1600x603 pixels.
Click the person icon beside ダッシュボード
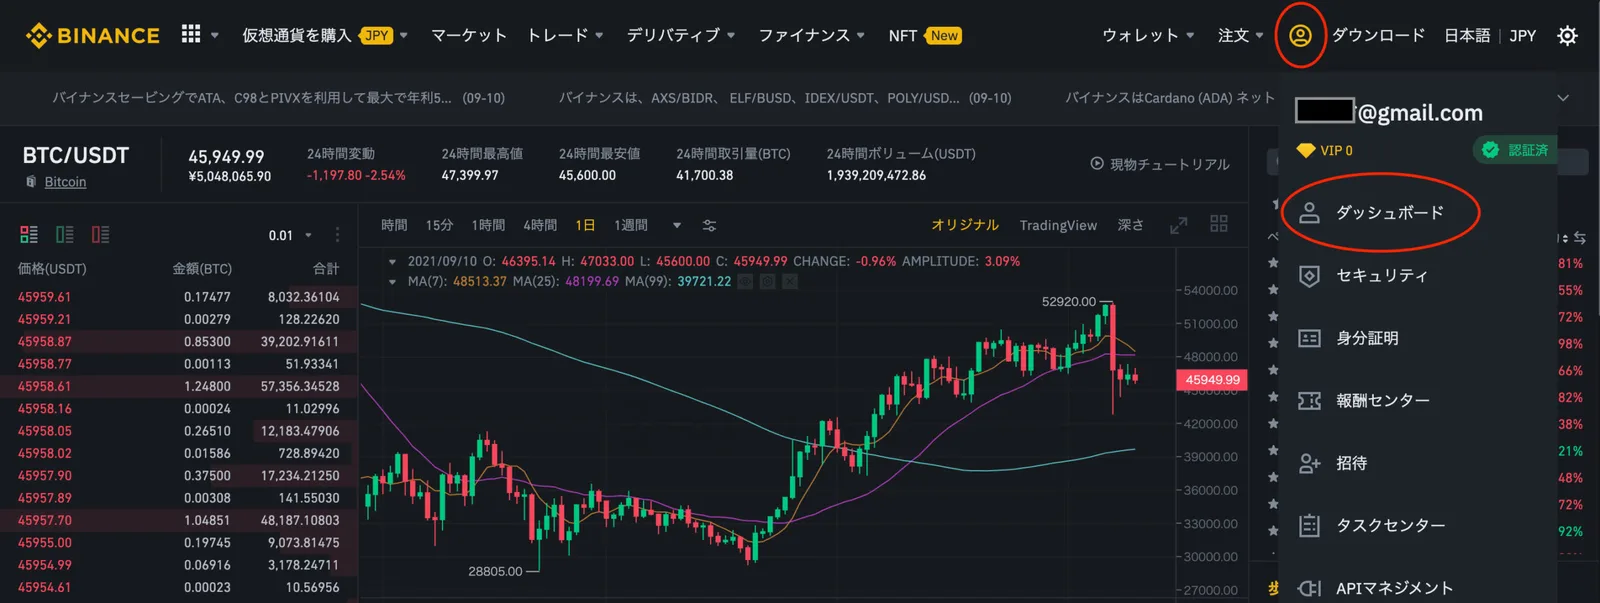(1309, 213)
